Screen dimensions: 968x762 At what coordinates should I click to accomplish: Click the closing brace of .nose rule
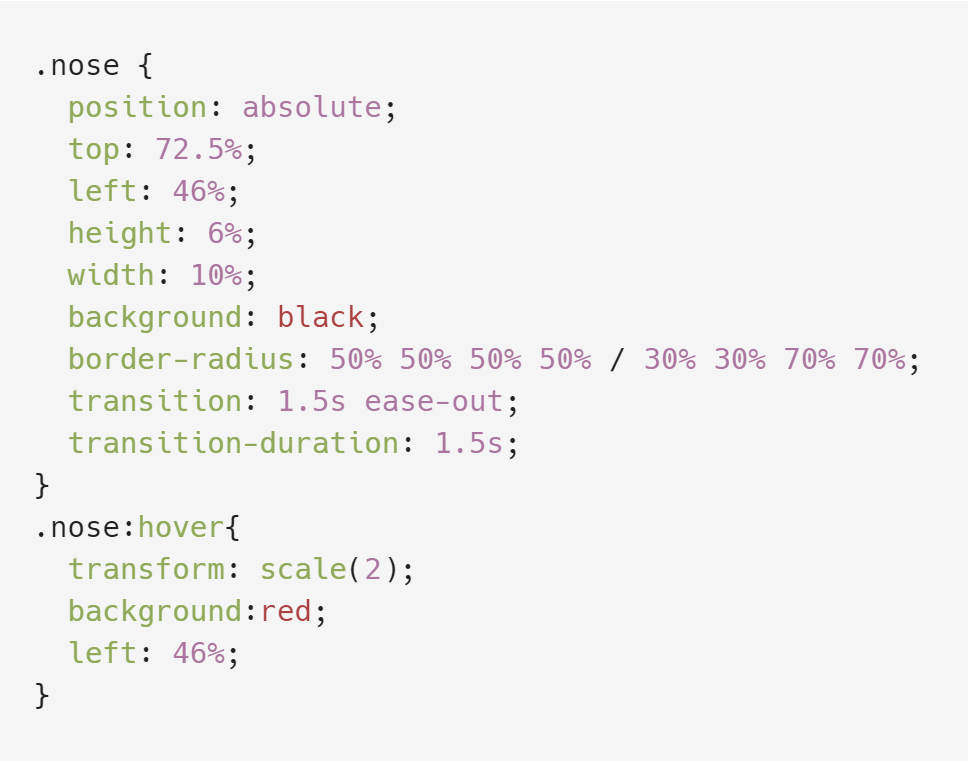tap(42, 485)
